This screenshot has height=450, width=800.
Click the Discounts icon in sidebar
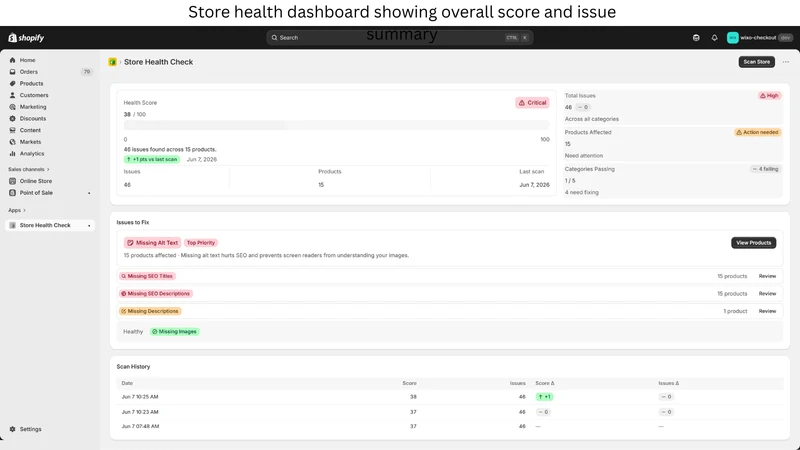[x=13, y=118]
